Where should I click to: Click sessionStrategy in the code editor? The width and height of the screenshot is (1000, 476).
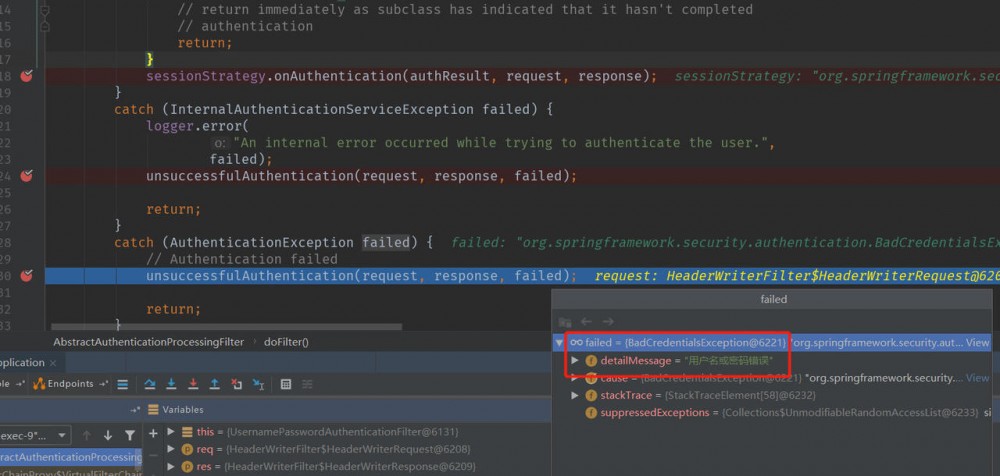(x=205, y=77)
